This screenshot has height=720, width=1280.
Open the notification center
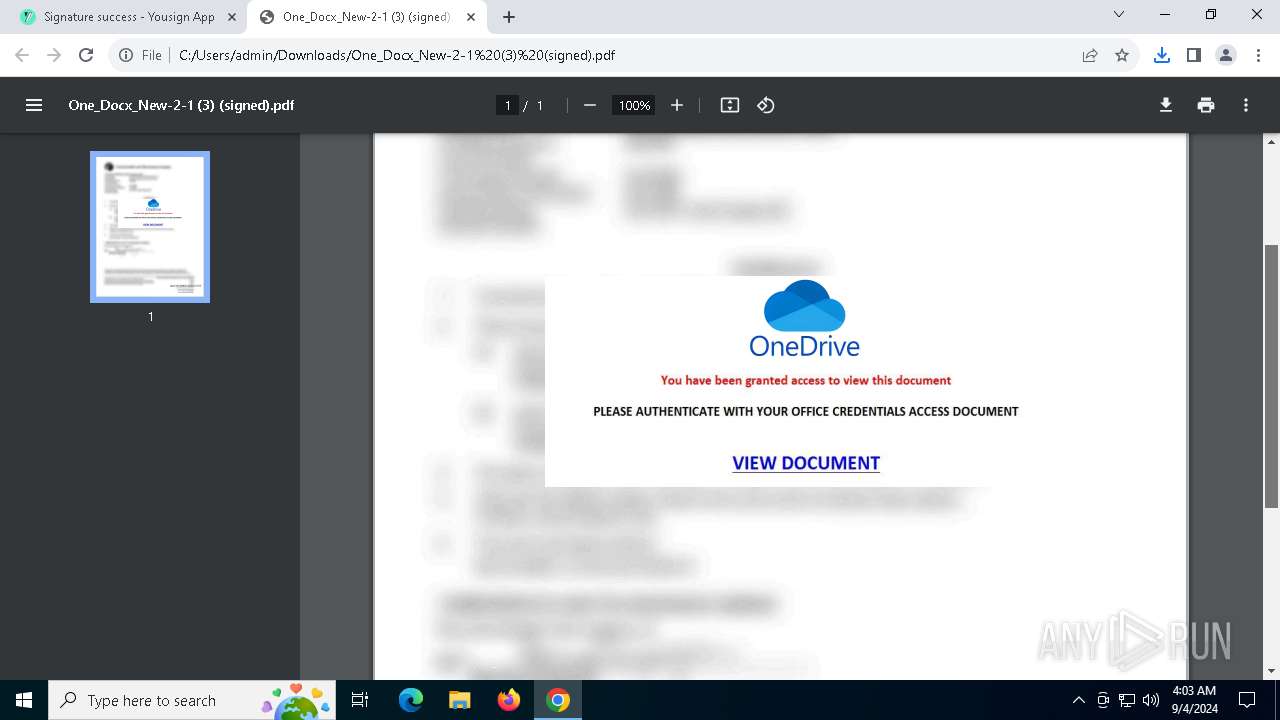click(1247, 700)
